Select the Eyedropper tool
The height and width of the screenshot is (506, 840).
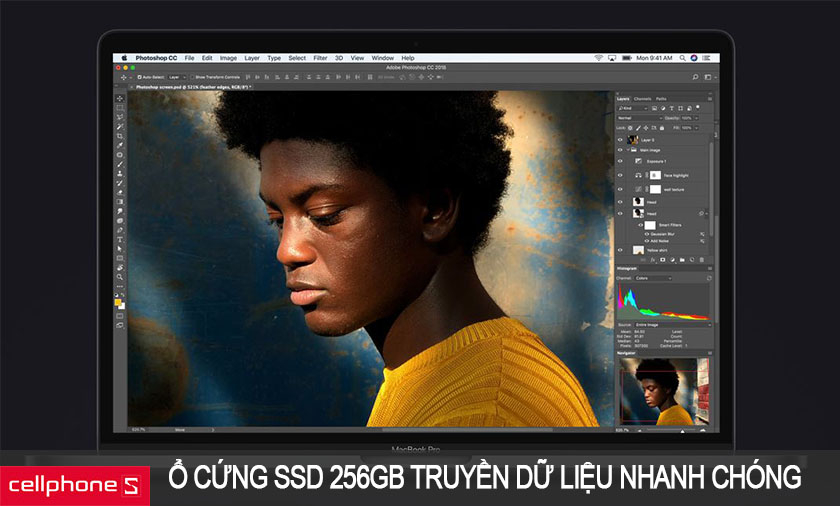(120, 145)
